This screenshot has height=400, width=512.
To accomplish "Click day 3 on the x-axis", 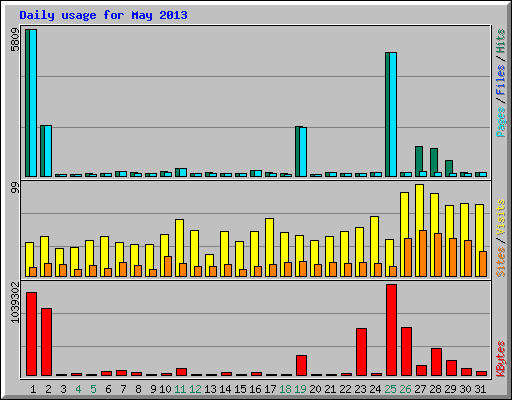I will coord(63,389).
